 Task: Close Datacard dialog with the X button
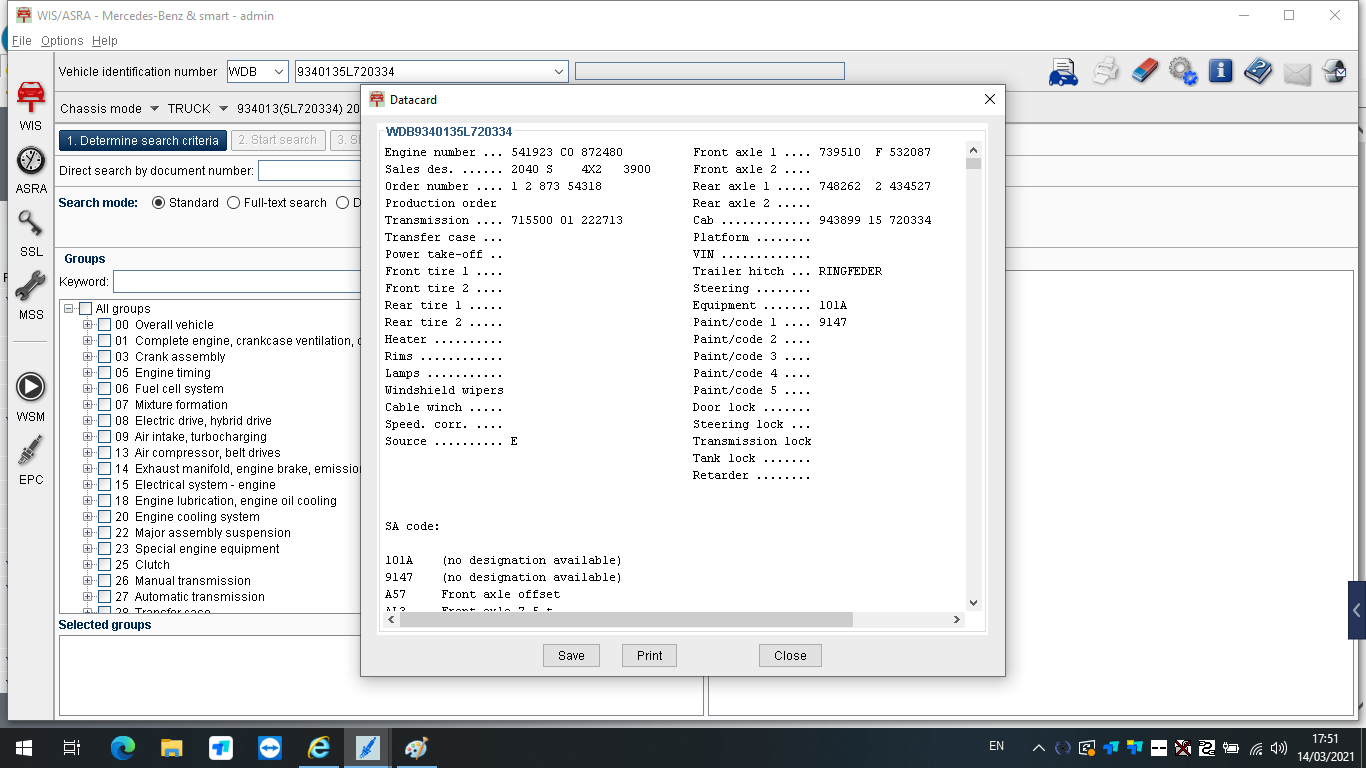[990, 99]
